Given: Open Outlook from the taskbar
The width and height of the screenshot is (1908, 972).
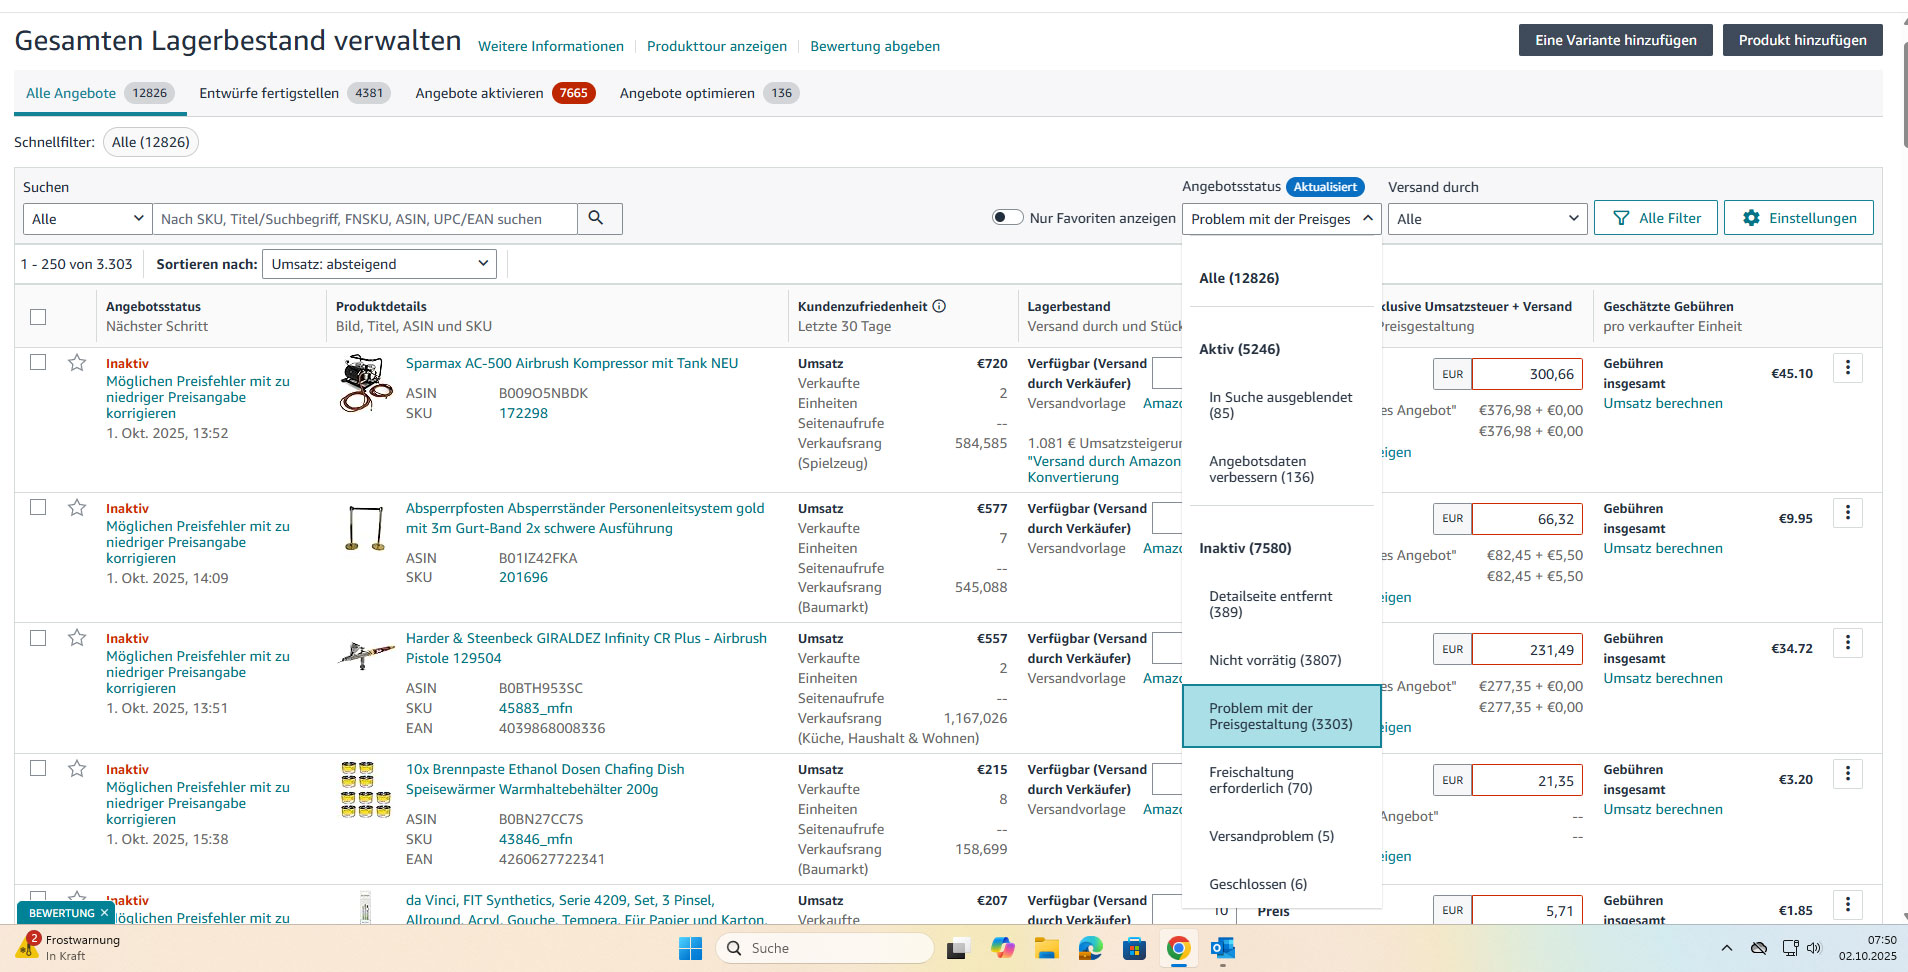Looking at the screenshot, I should click(1222, 948).
